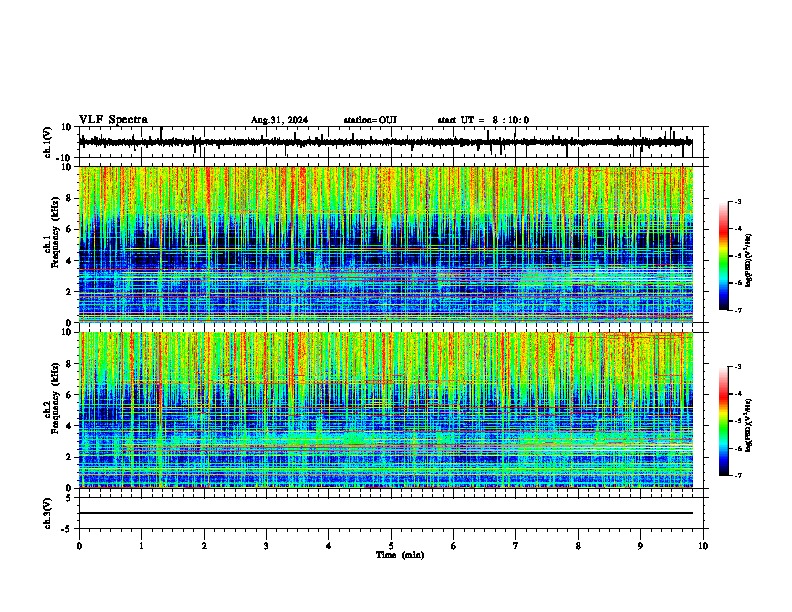792x612 pixels.
Task: Click inside the ch.1 frequency spectrogram
Action: tap(386, 244)
